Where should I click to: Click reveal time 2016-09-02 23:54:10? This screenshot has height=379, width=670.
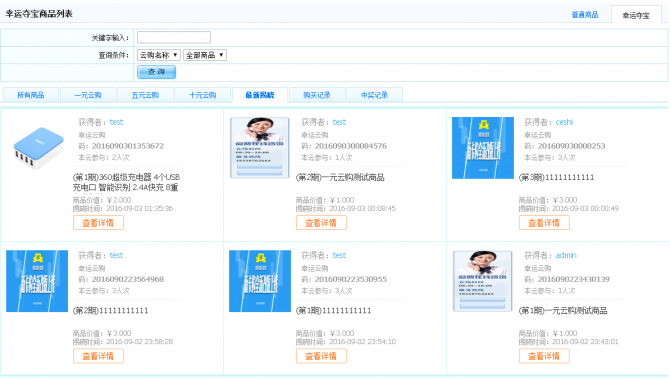pyautogui.click(x=362, y=342)
